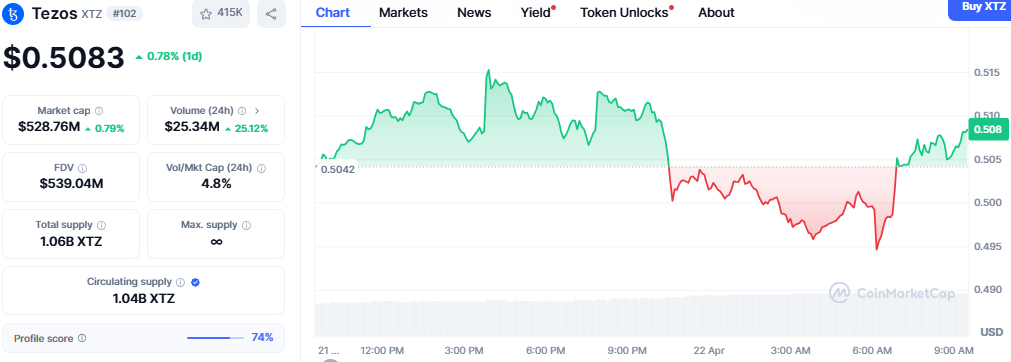The image size is (1011, 362).
Task: Click the Profile score info icon
Action: [82, 338]
